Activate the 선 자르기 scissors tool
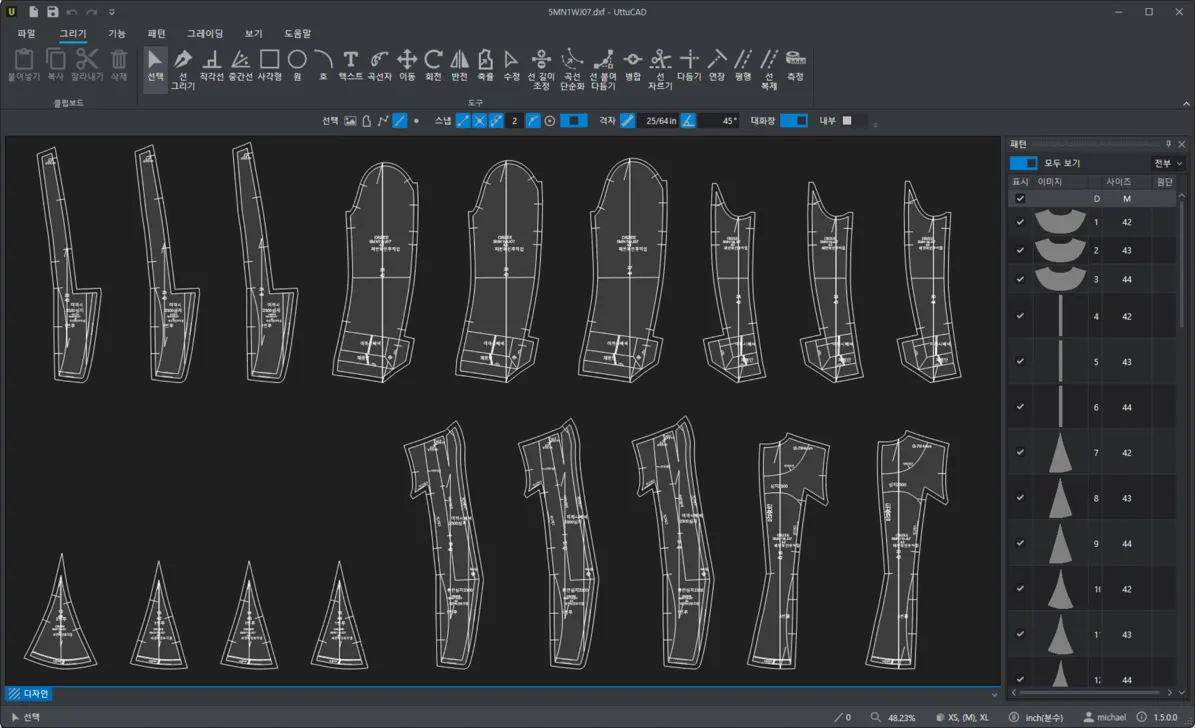This screenshot has height=728, width=1195. (x=660, y=69)
